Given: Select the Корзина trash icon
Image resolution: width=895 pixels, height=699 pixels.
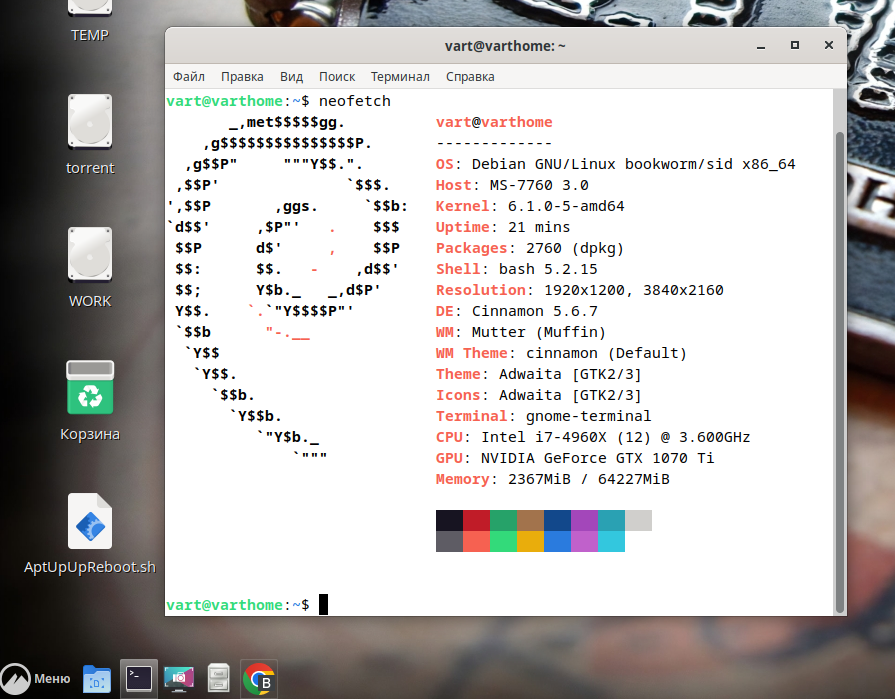Looking at the screenshot, I should pyautogui.click(x=90, y=401).
